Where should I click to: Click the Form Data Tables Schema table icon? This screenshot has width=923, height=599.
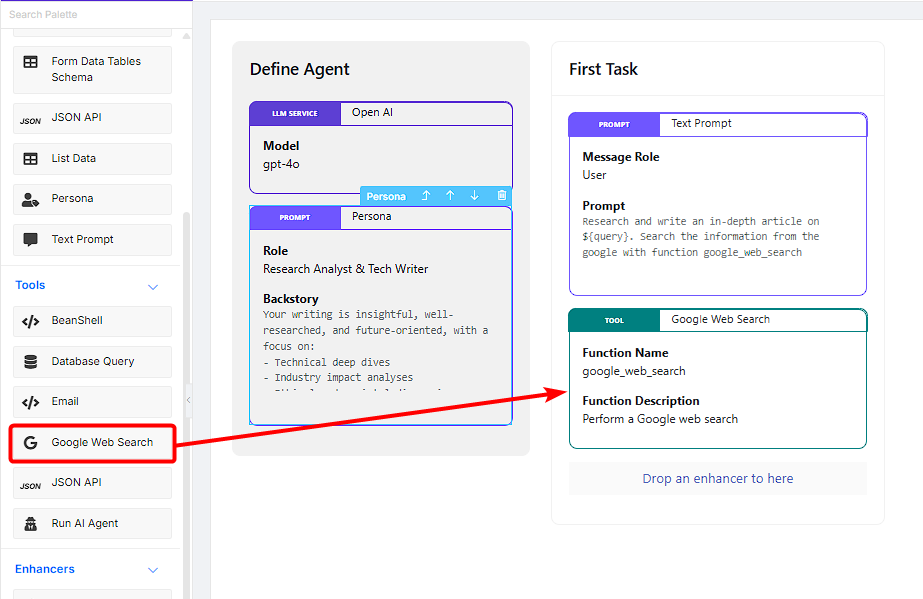tap(31, 62)
